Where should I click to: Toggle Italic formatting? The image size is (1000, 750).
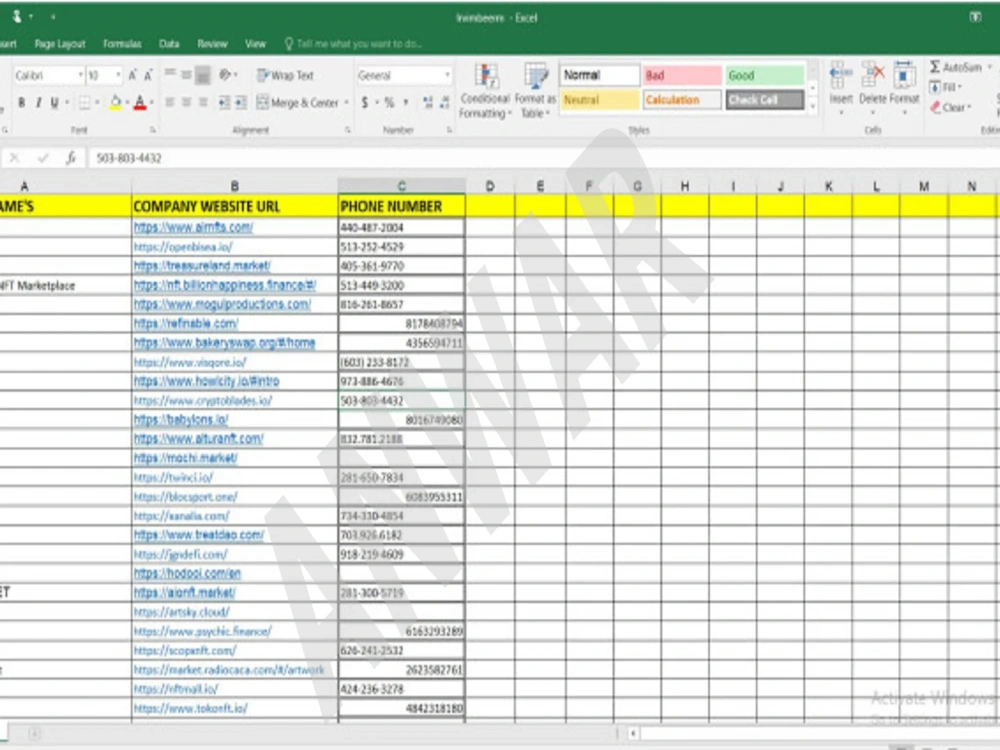[38, 103]
